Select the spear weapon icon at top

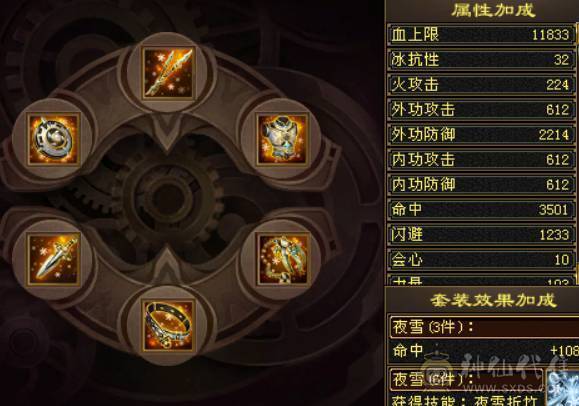(168, 73)
